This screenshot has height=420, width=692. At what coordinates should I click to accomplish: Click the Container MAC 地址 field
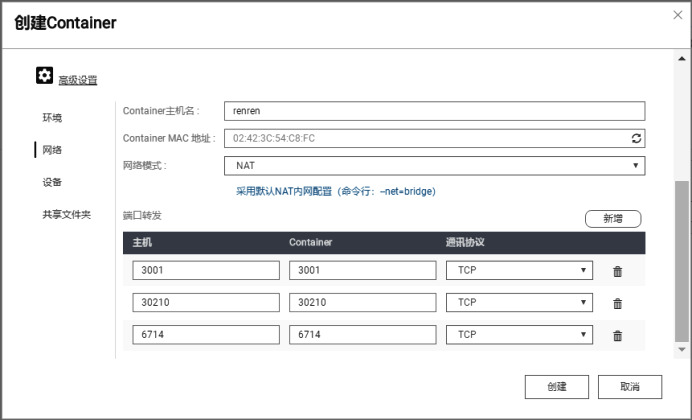pyautogui.click(x=435, y=139)
